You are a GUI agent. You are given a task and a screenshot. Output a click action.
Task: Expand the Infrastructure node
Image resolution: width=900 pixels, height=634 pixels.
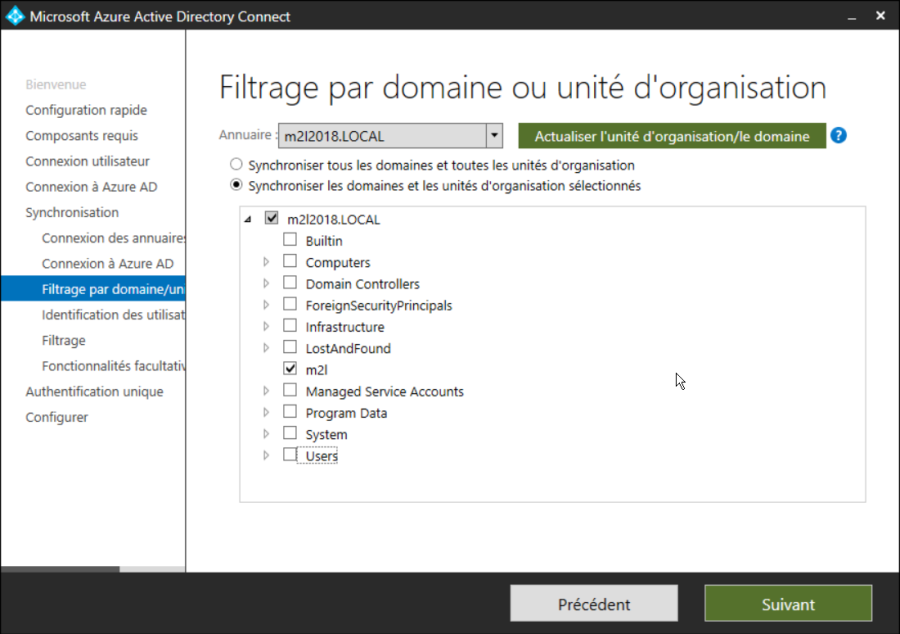point(266,326)
